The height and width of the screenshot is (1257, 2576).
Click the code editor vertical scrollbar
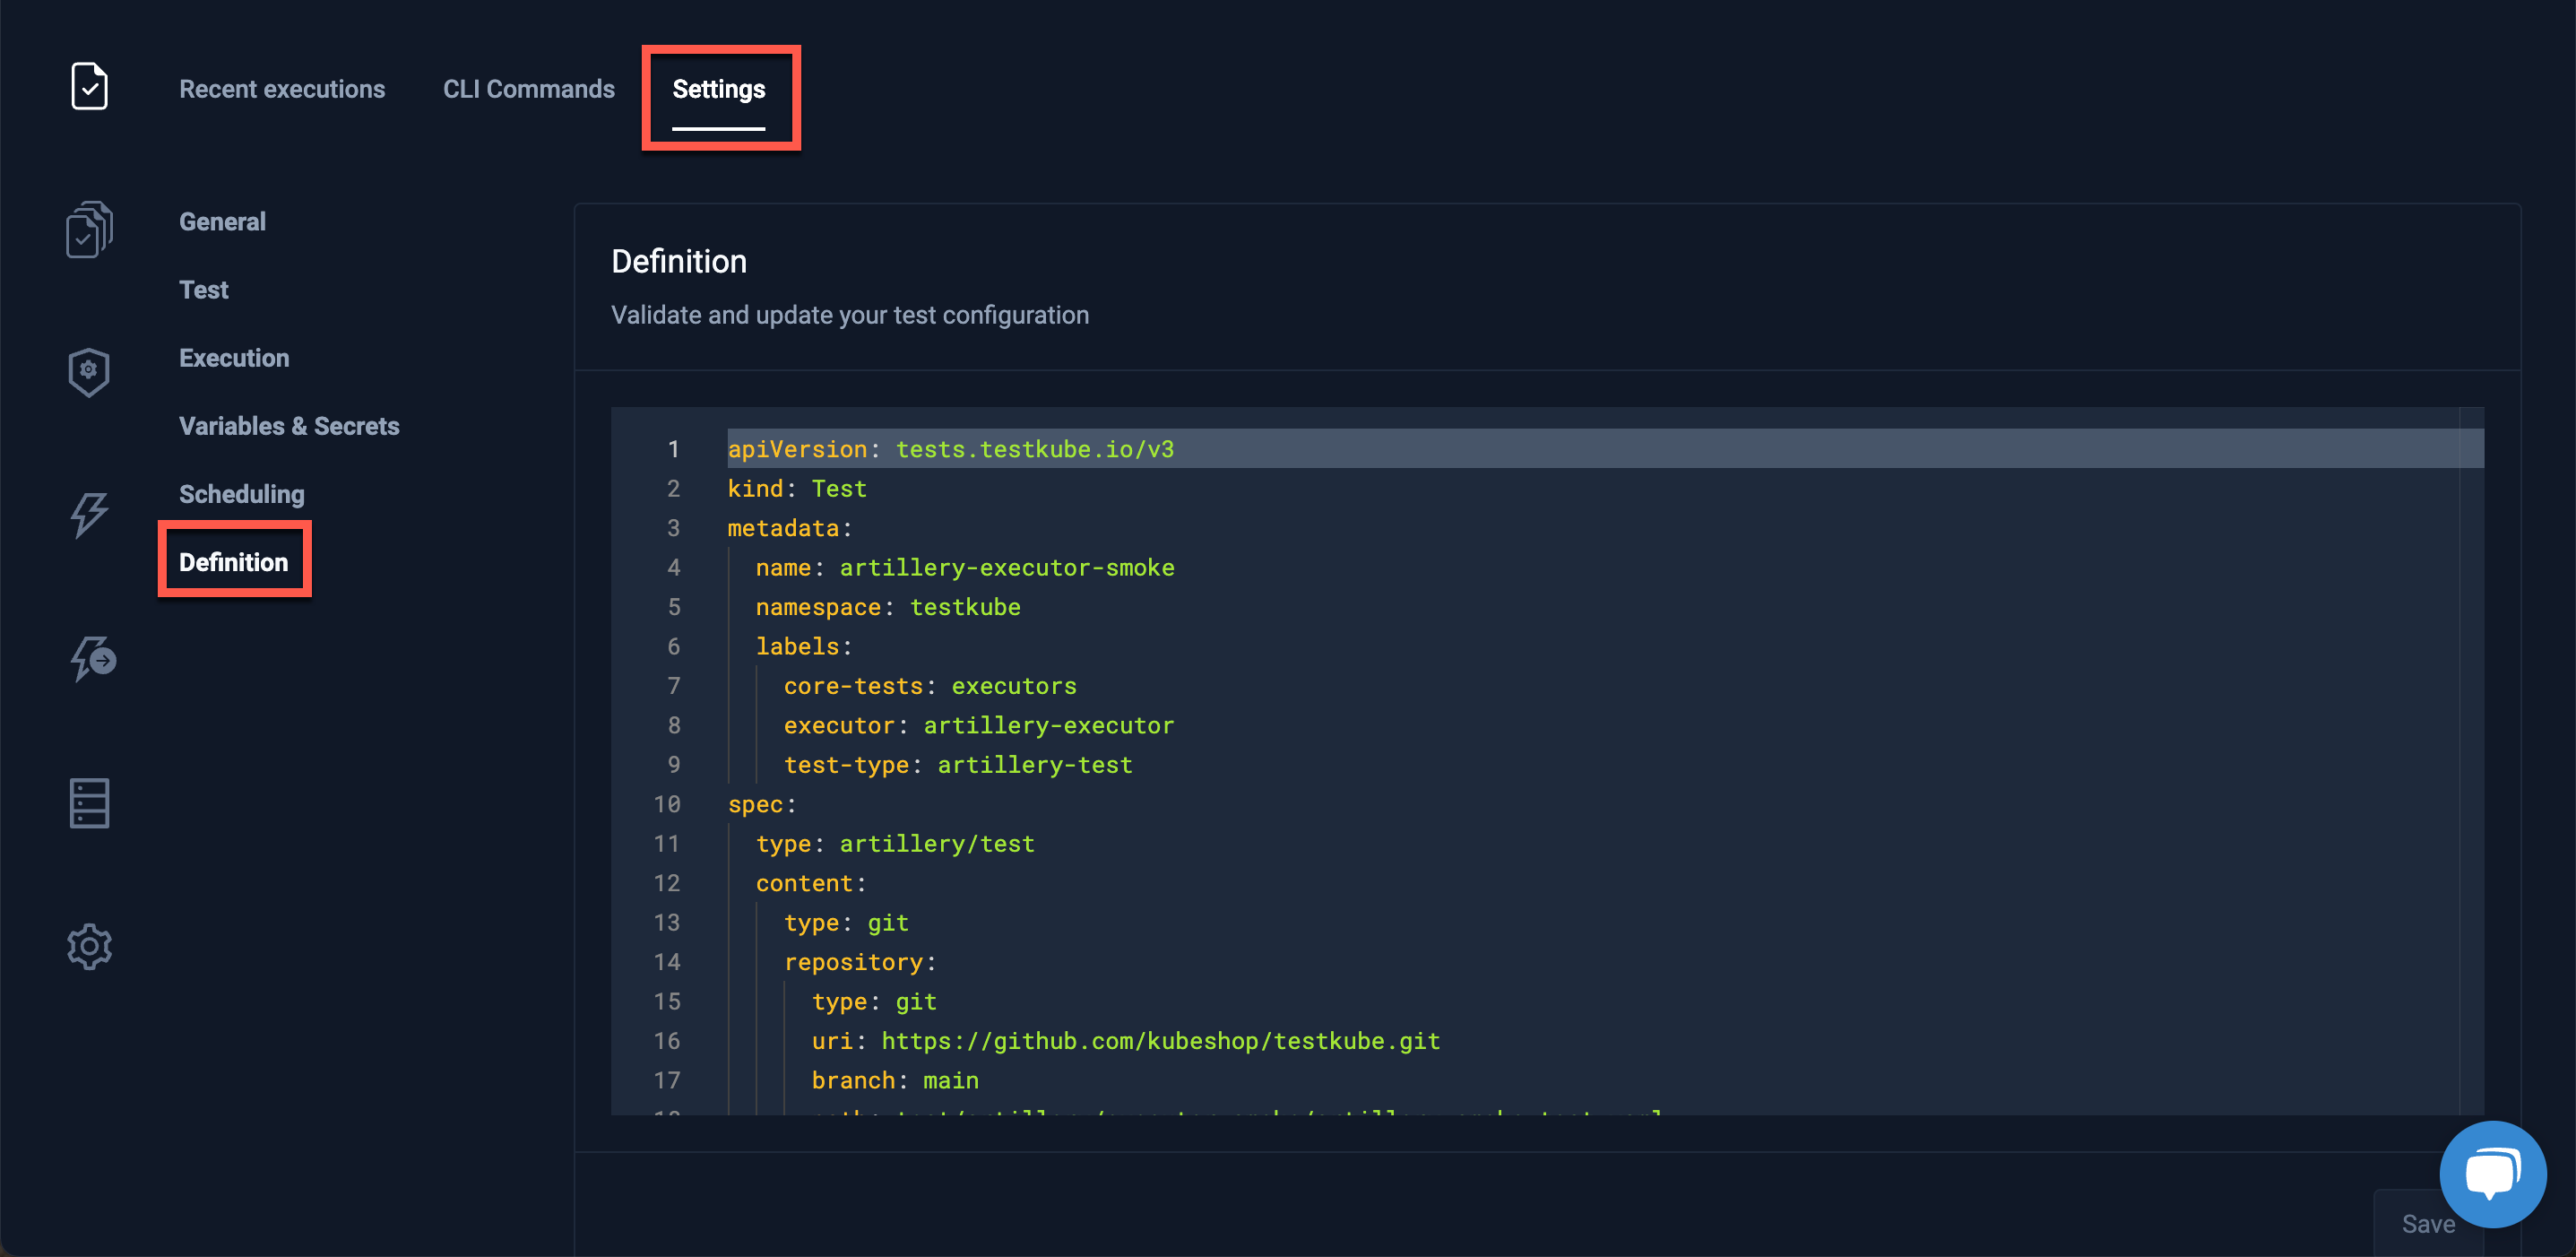(2471, 760)
